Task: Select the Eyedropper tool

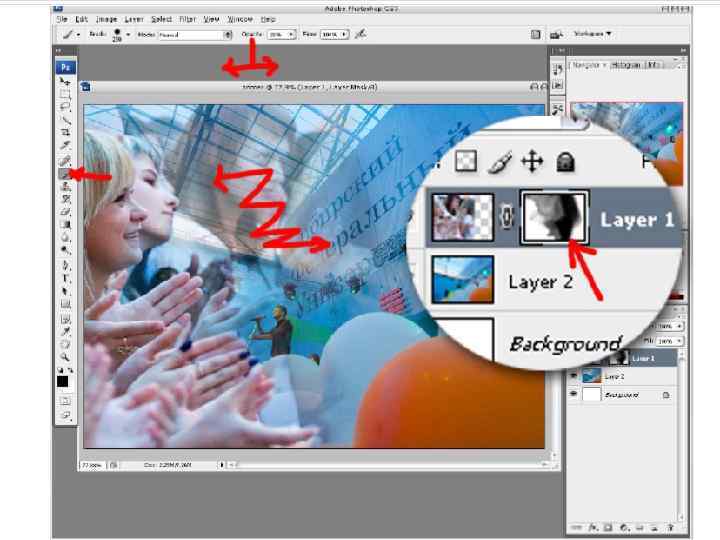Action: (65, 332)
